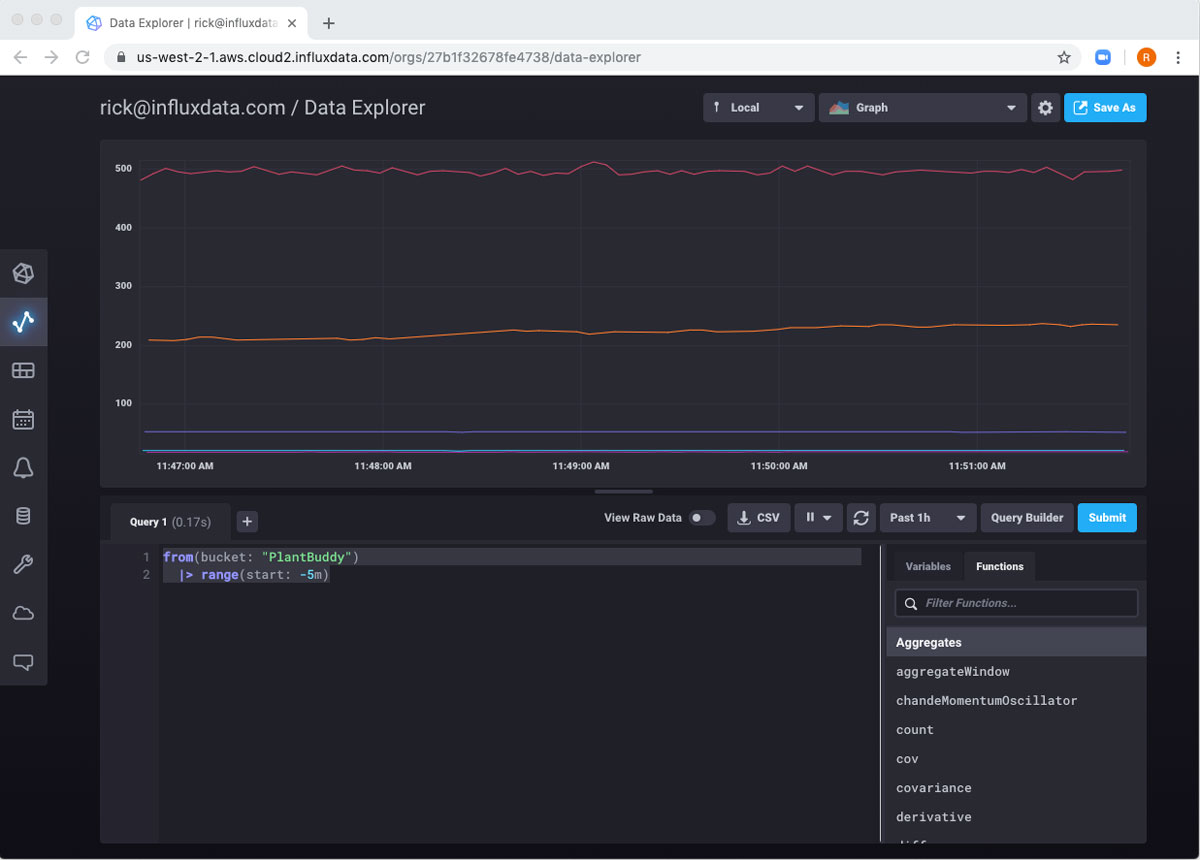Click the Submit button
The image size is (1200, 860).
click(1107, 518)
